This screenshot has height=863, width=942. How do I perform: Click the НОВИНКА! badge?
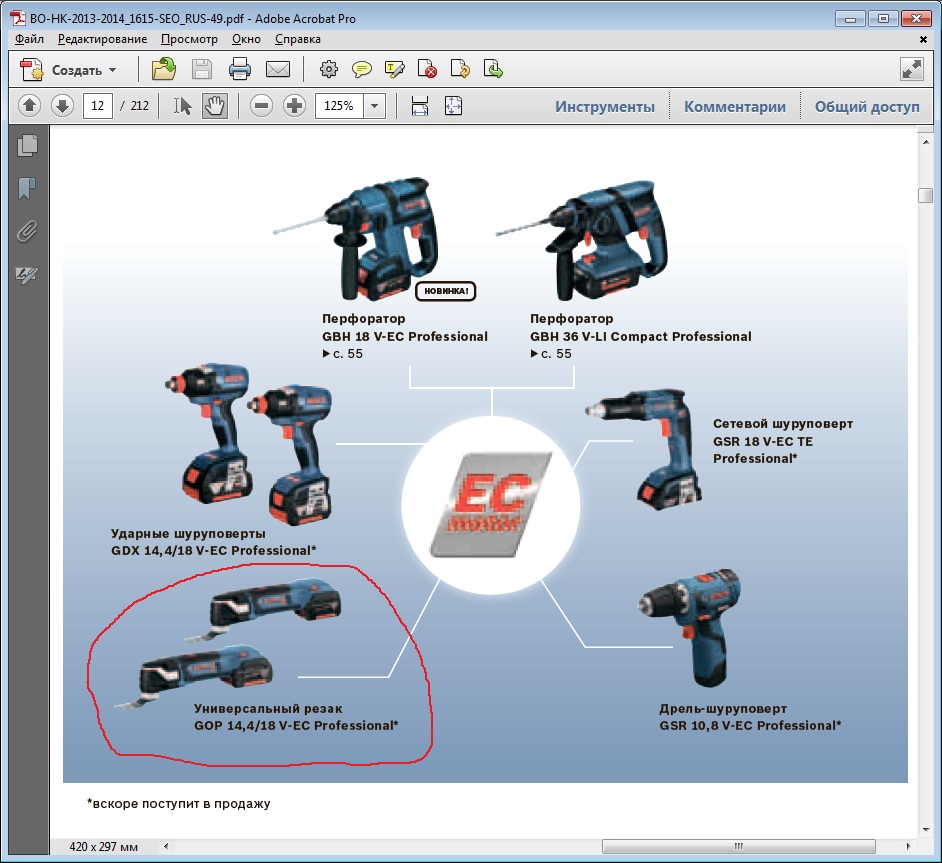pos(446,291)
